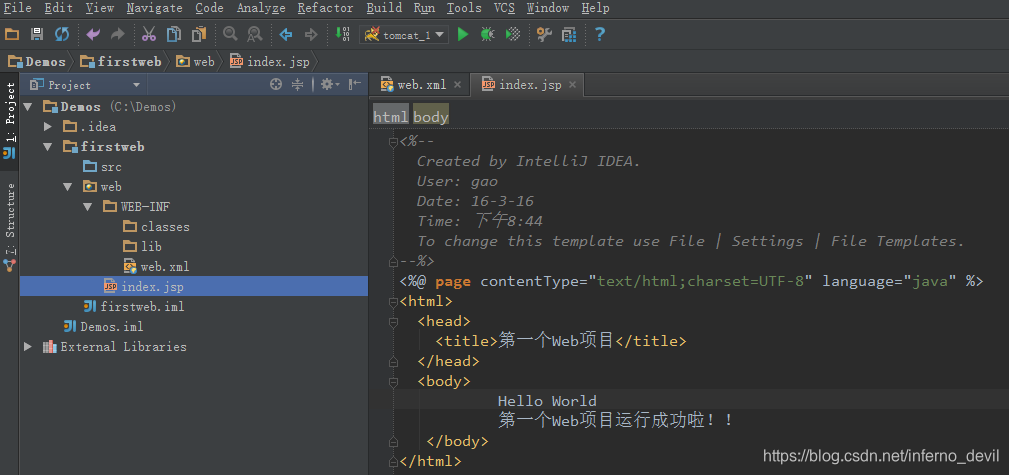Collapse the web folder arrow
Image resolution: width=1009 pixels, height=475 pixels.
(x=68, y=187)
